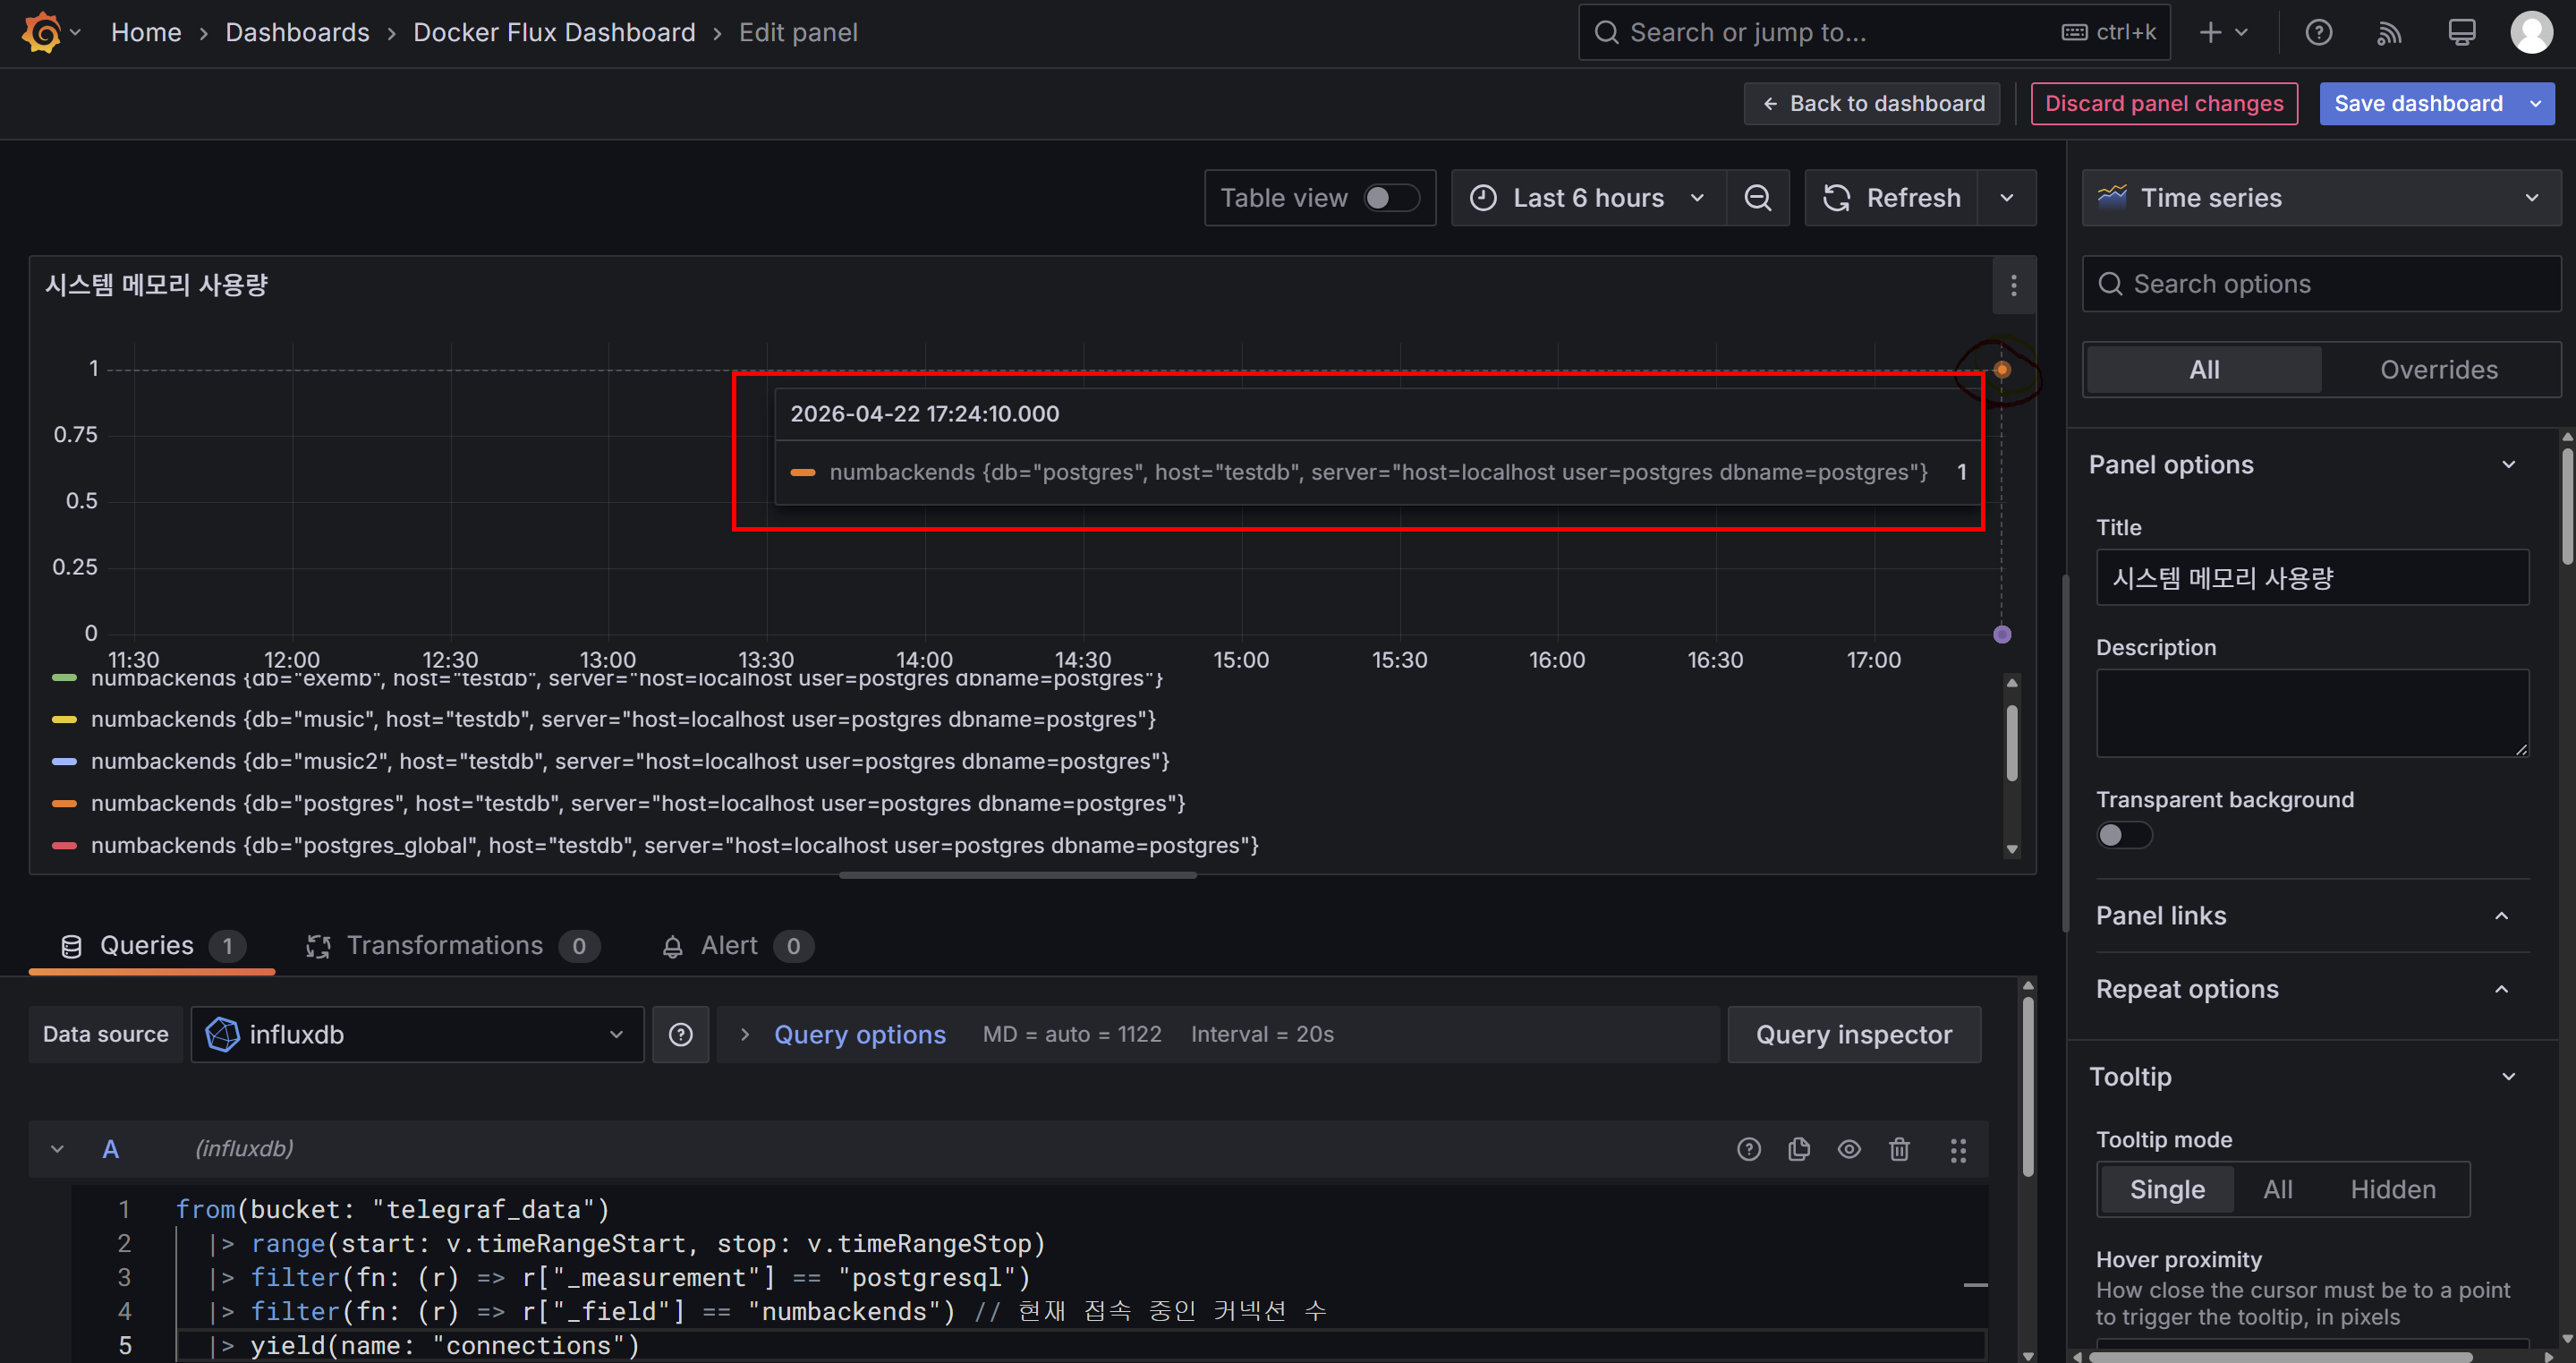
Task: Switch to the Queries tab
Action: coord(152,945)
